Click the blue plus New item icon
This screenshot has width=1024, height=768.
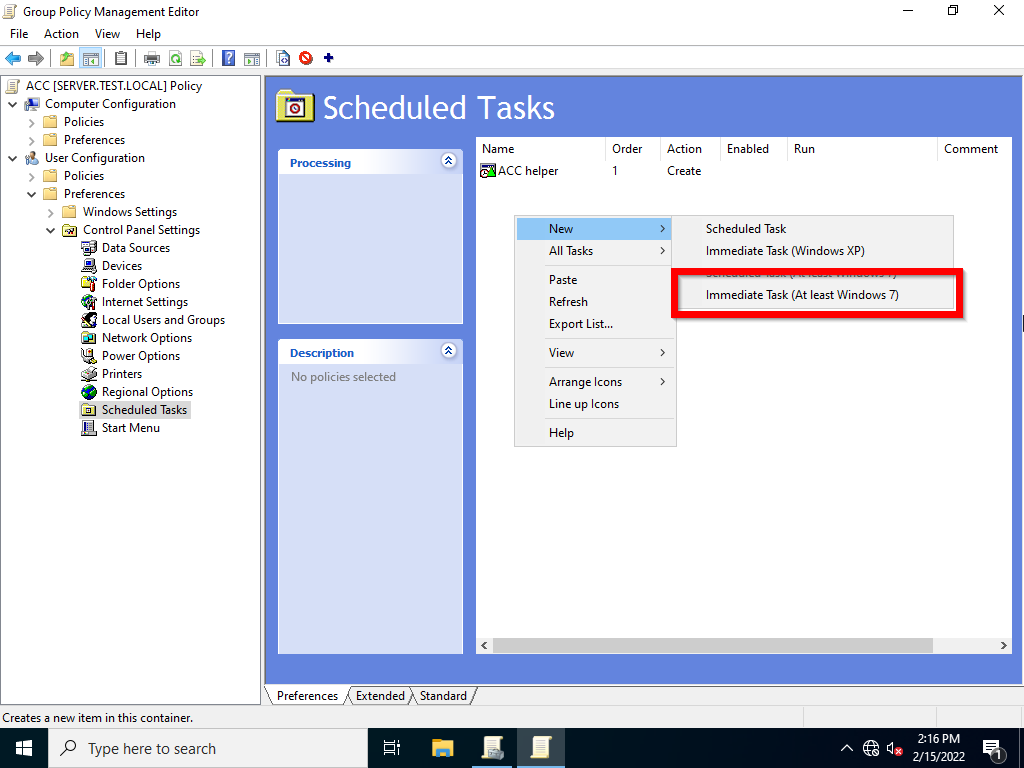click(328, 57)
